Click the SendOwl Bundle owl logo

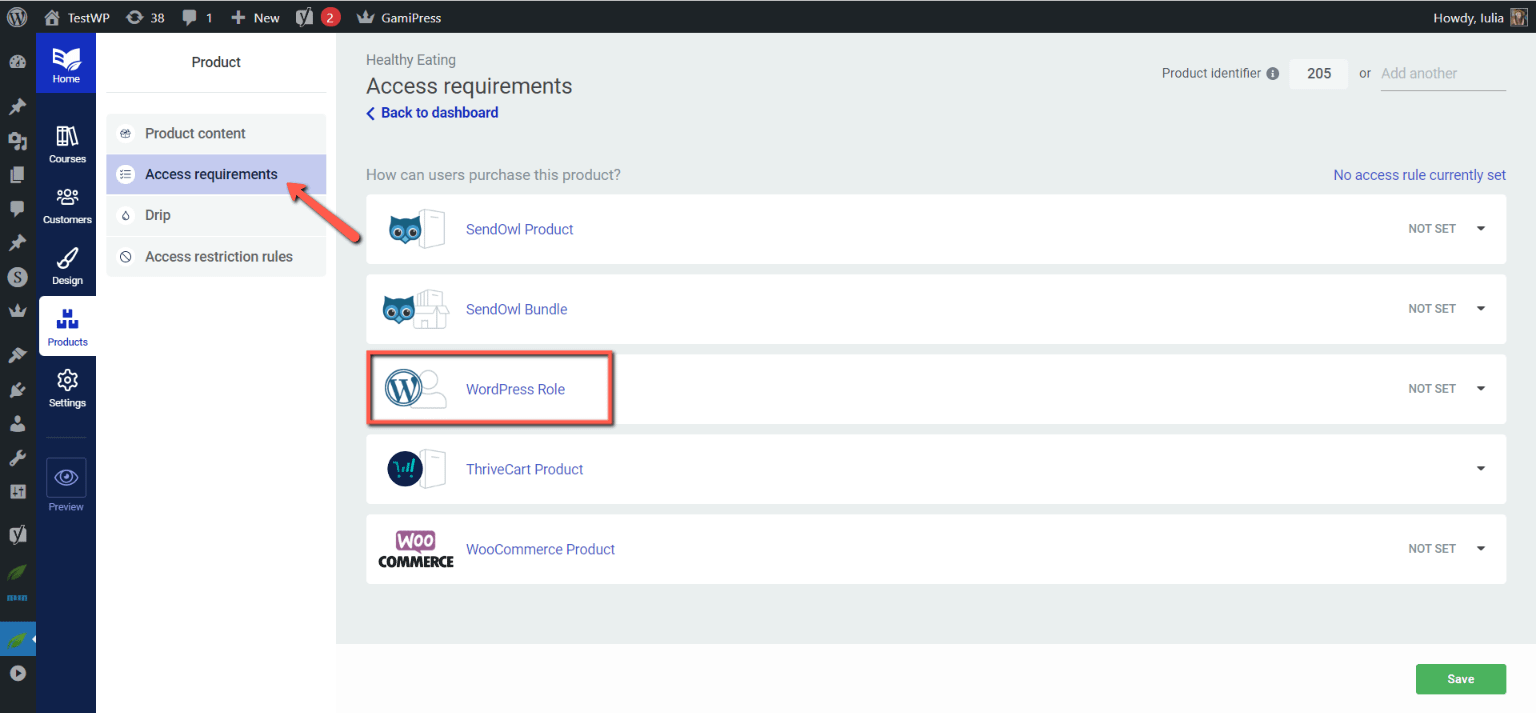pyautogui.click(x=416, y=309)
